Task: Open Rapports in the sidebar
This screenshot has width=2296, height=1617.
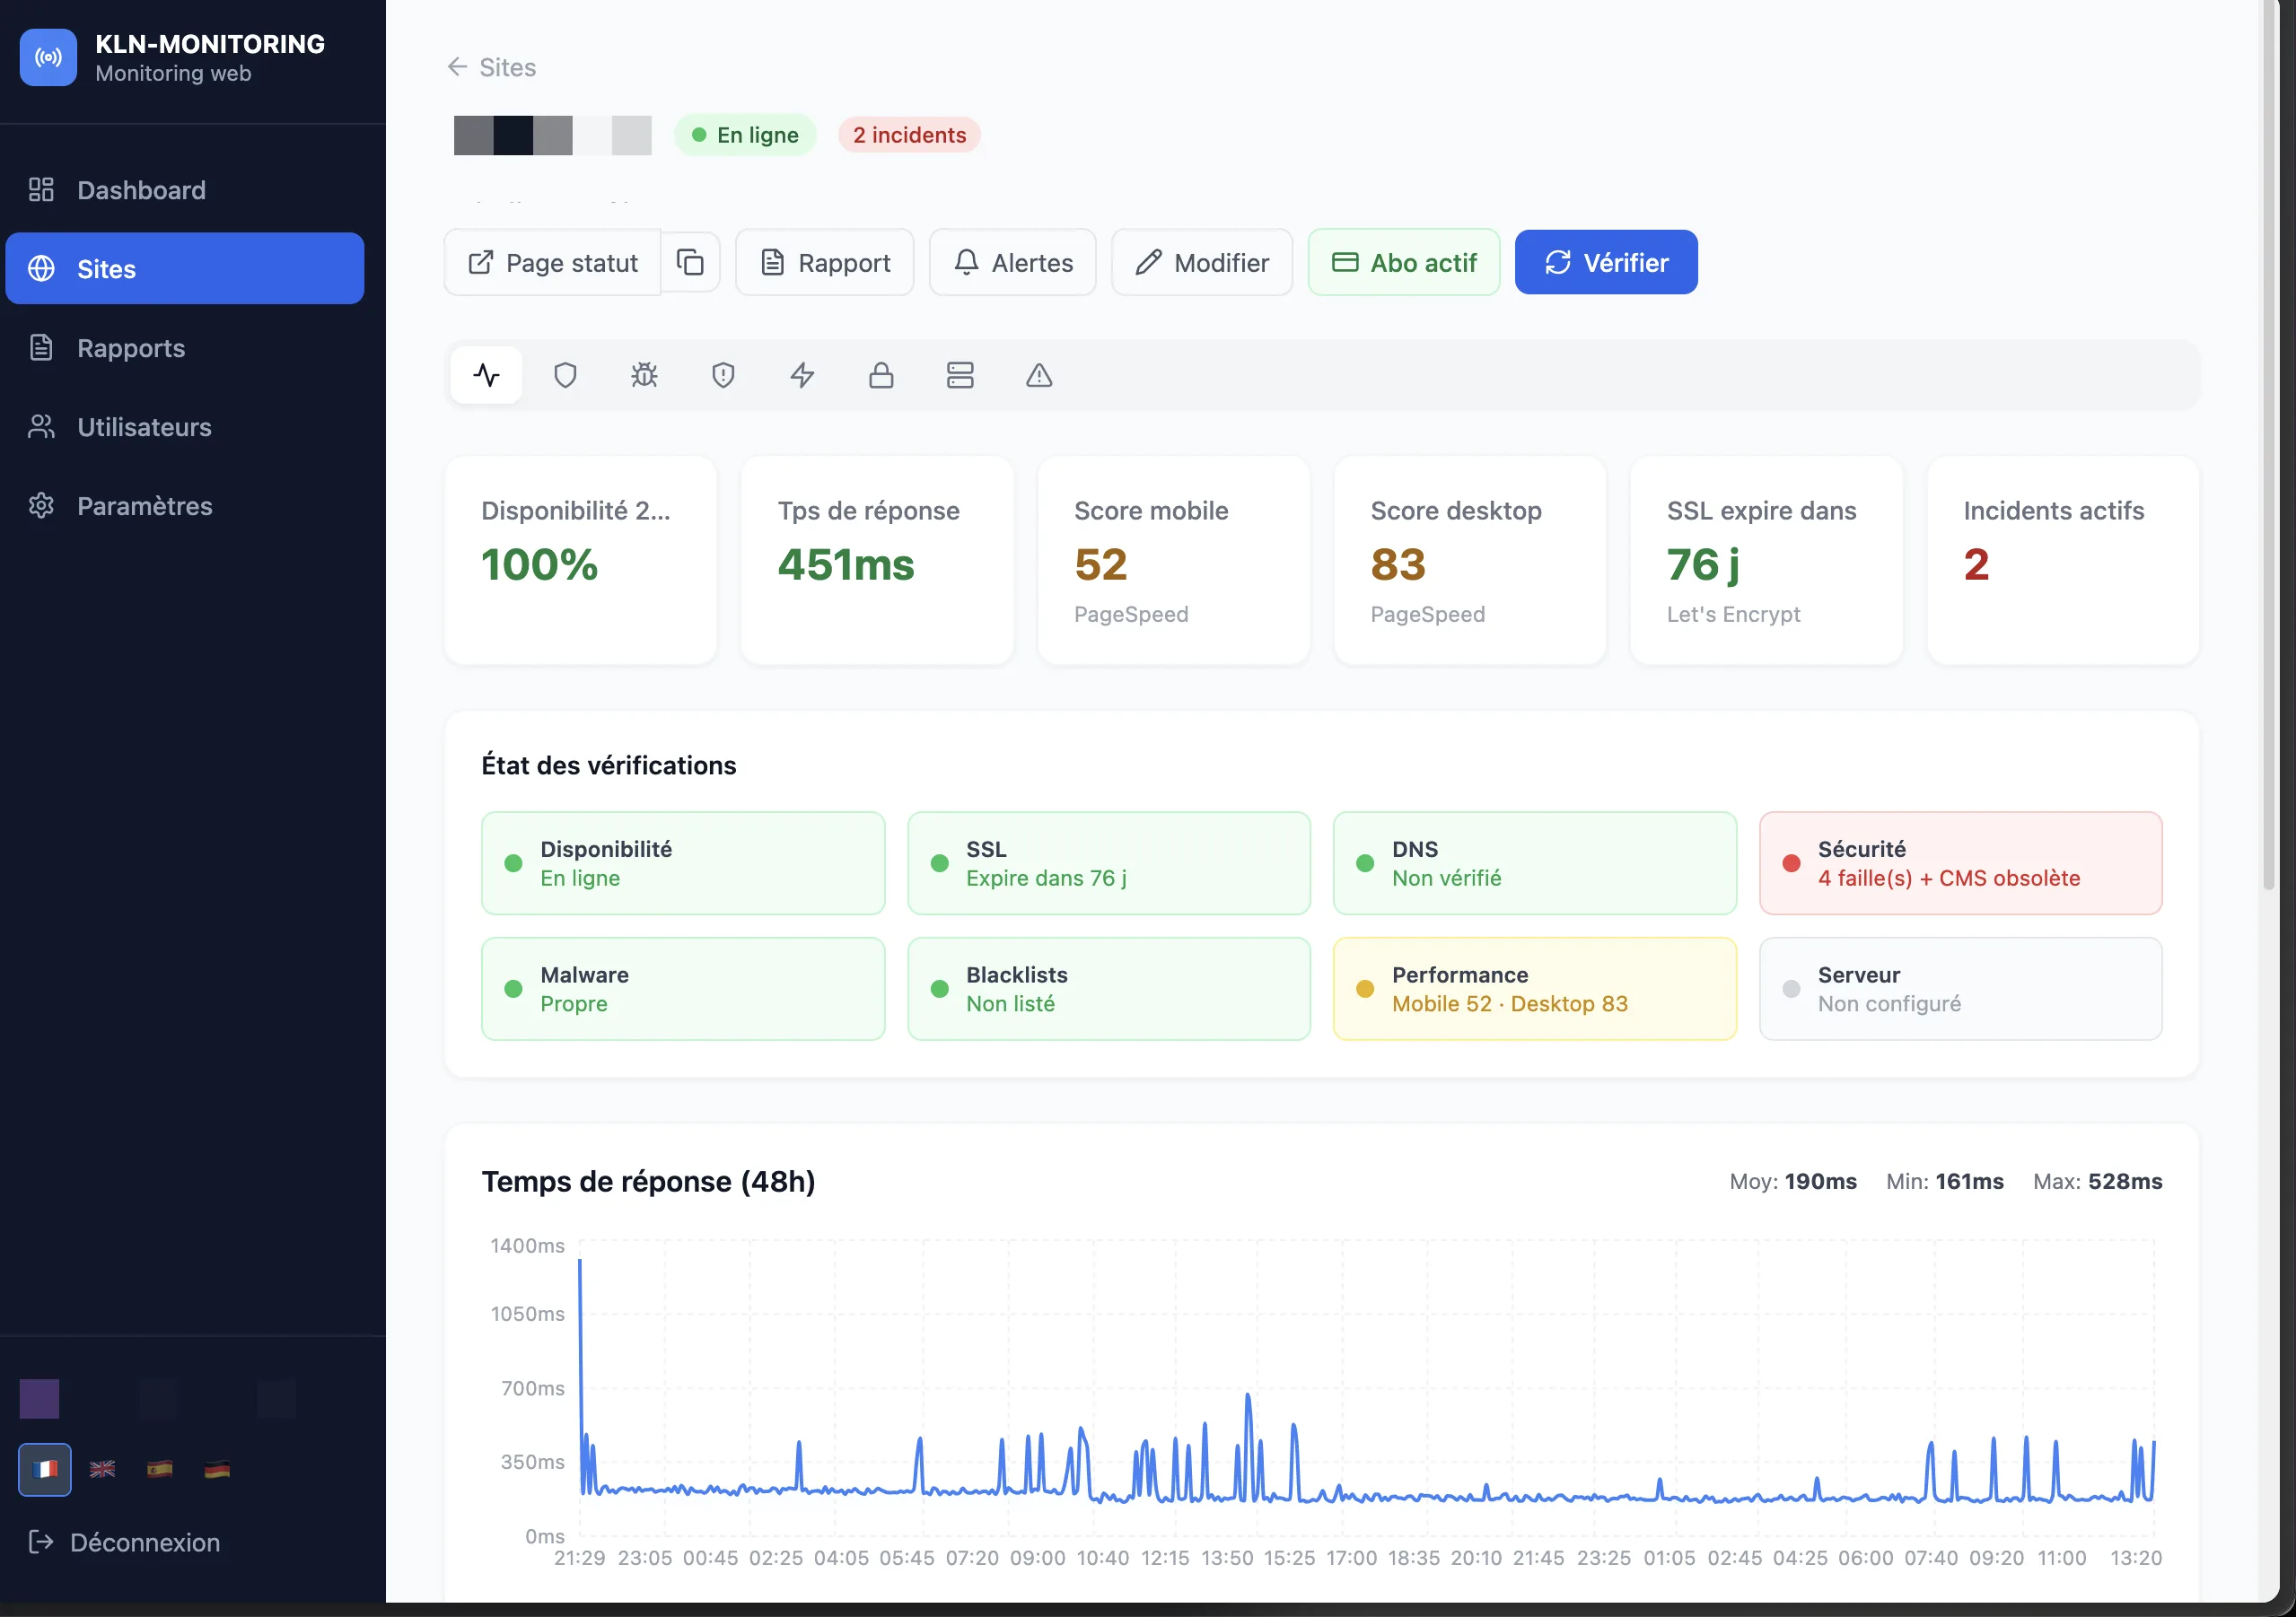Action: click(185, 348)
